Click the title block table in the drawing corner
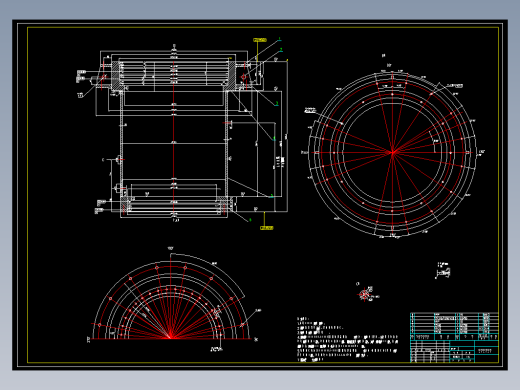This screenshot has width=520, height=390. coord(454,337)
